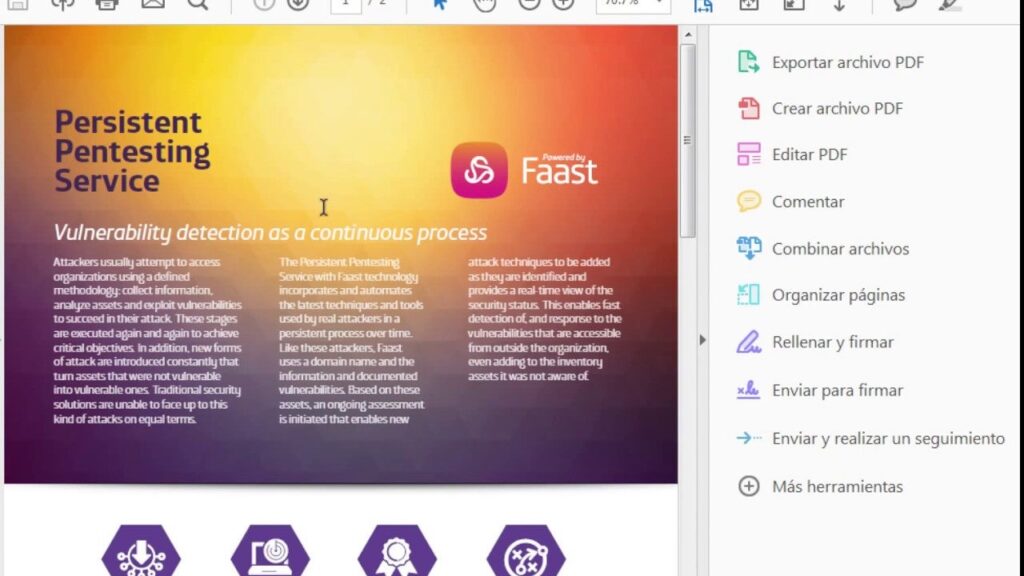Select the Rellenar y firmar pen icon
The image size is (1024, 576).
click(x=748, y=342)
